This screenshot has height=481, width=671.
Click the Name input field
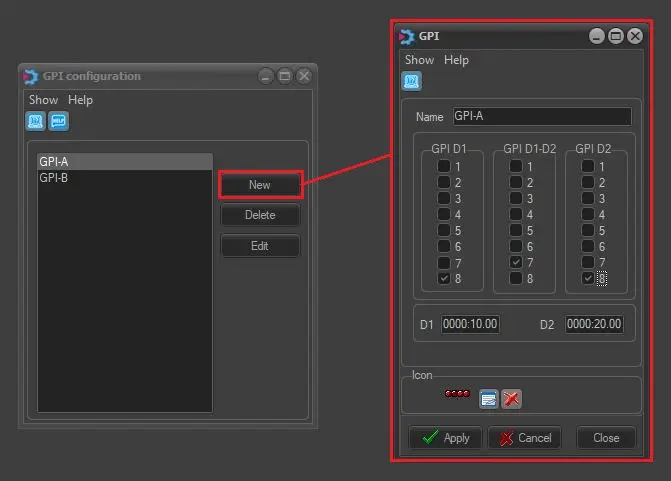[x=541, y=116]
